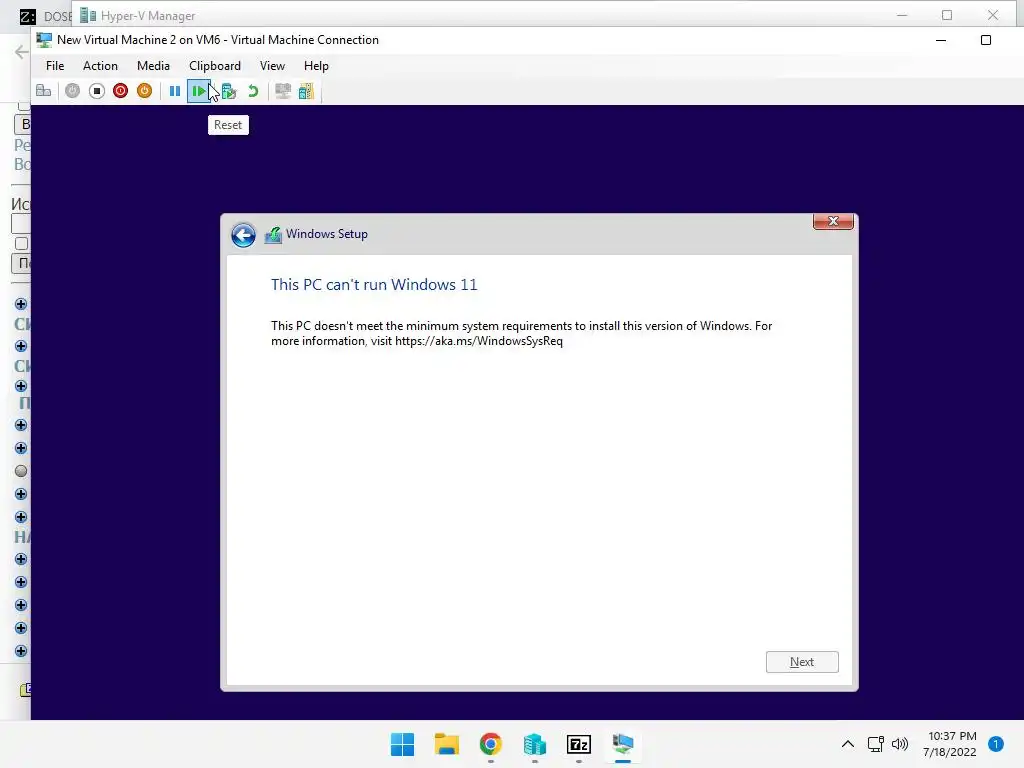The height and width of the screenshot is (768, 1024).
Task: Open the Action menu
Action: [100, 66]
